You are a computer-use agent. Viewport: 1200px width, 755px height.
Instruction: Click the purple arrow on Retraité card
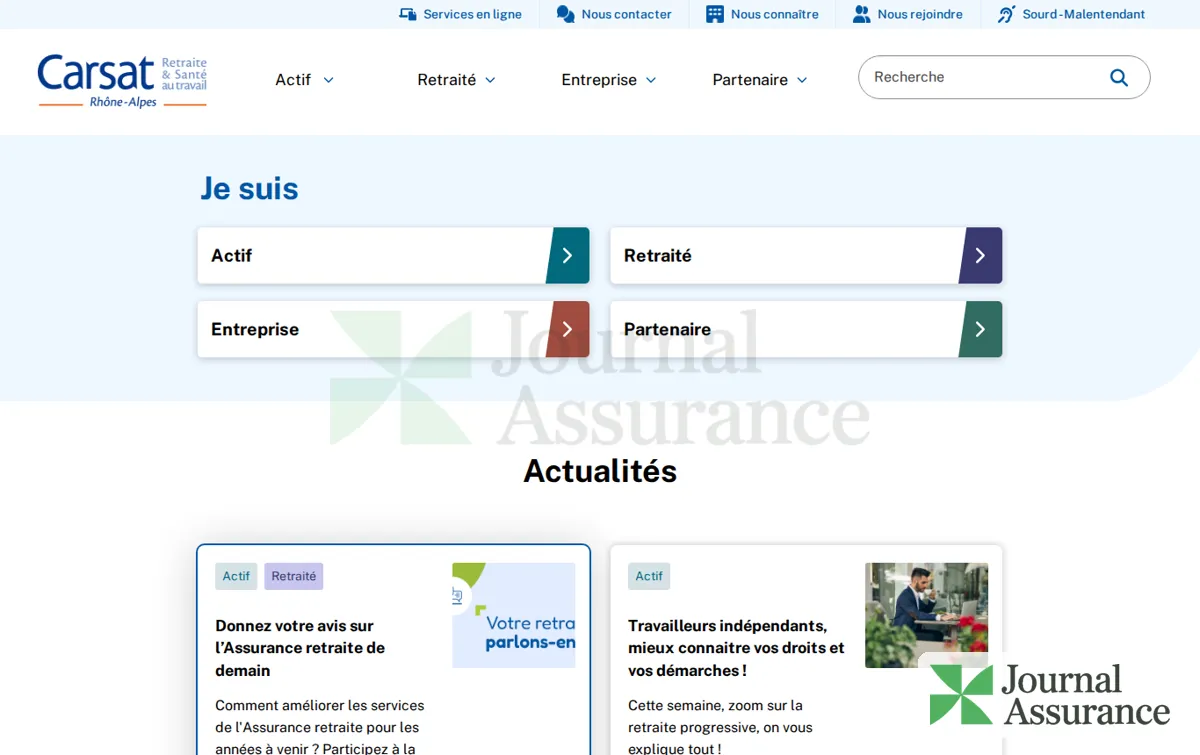[980, 256]
